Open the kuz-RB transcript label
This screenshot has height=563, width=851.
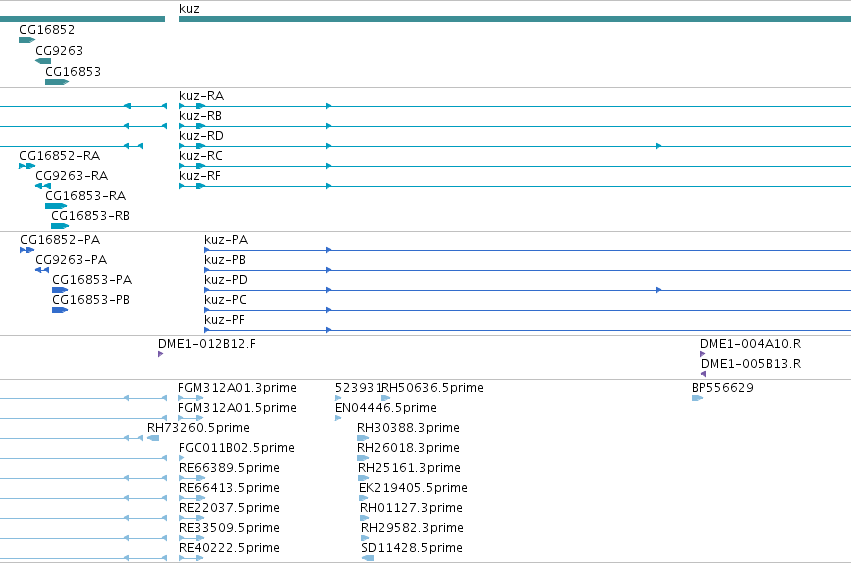pos(200,116)
